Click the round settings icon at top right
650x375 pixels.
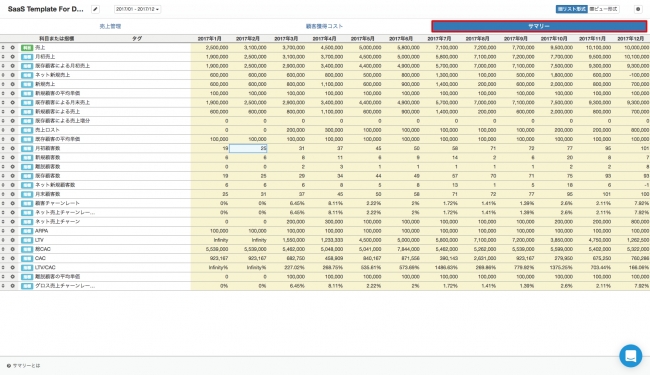pos(638,9)
